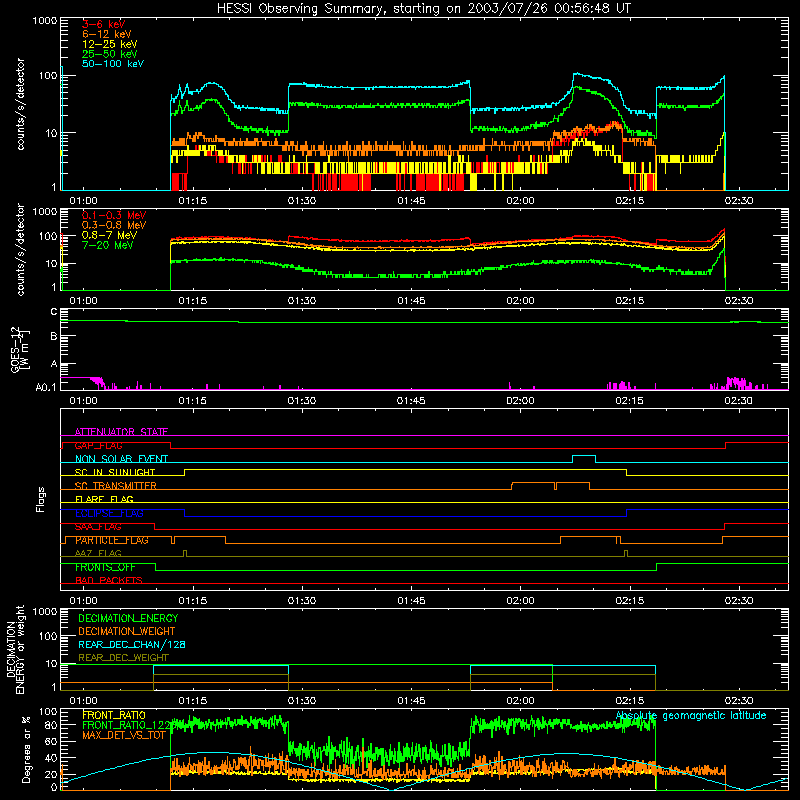800x800 pixels.
Task: Select the 50-100 keV legend label
Action: (x=113, y=64)
